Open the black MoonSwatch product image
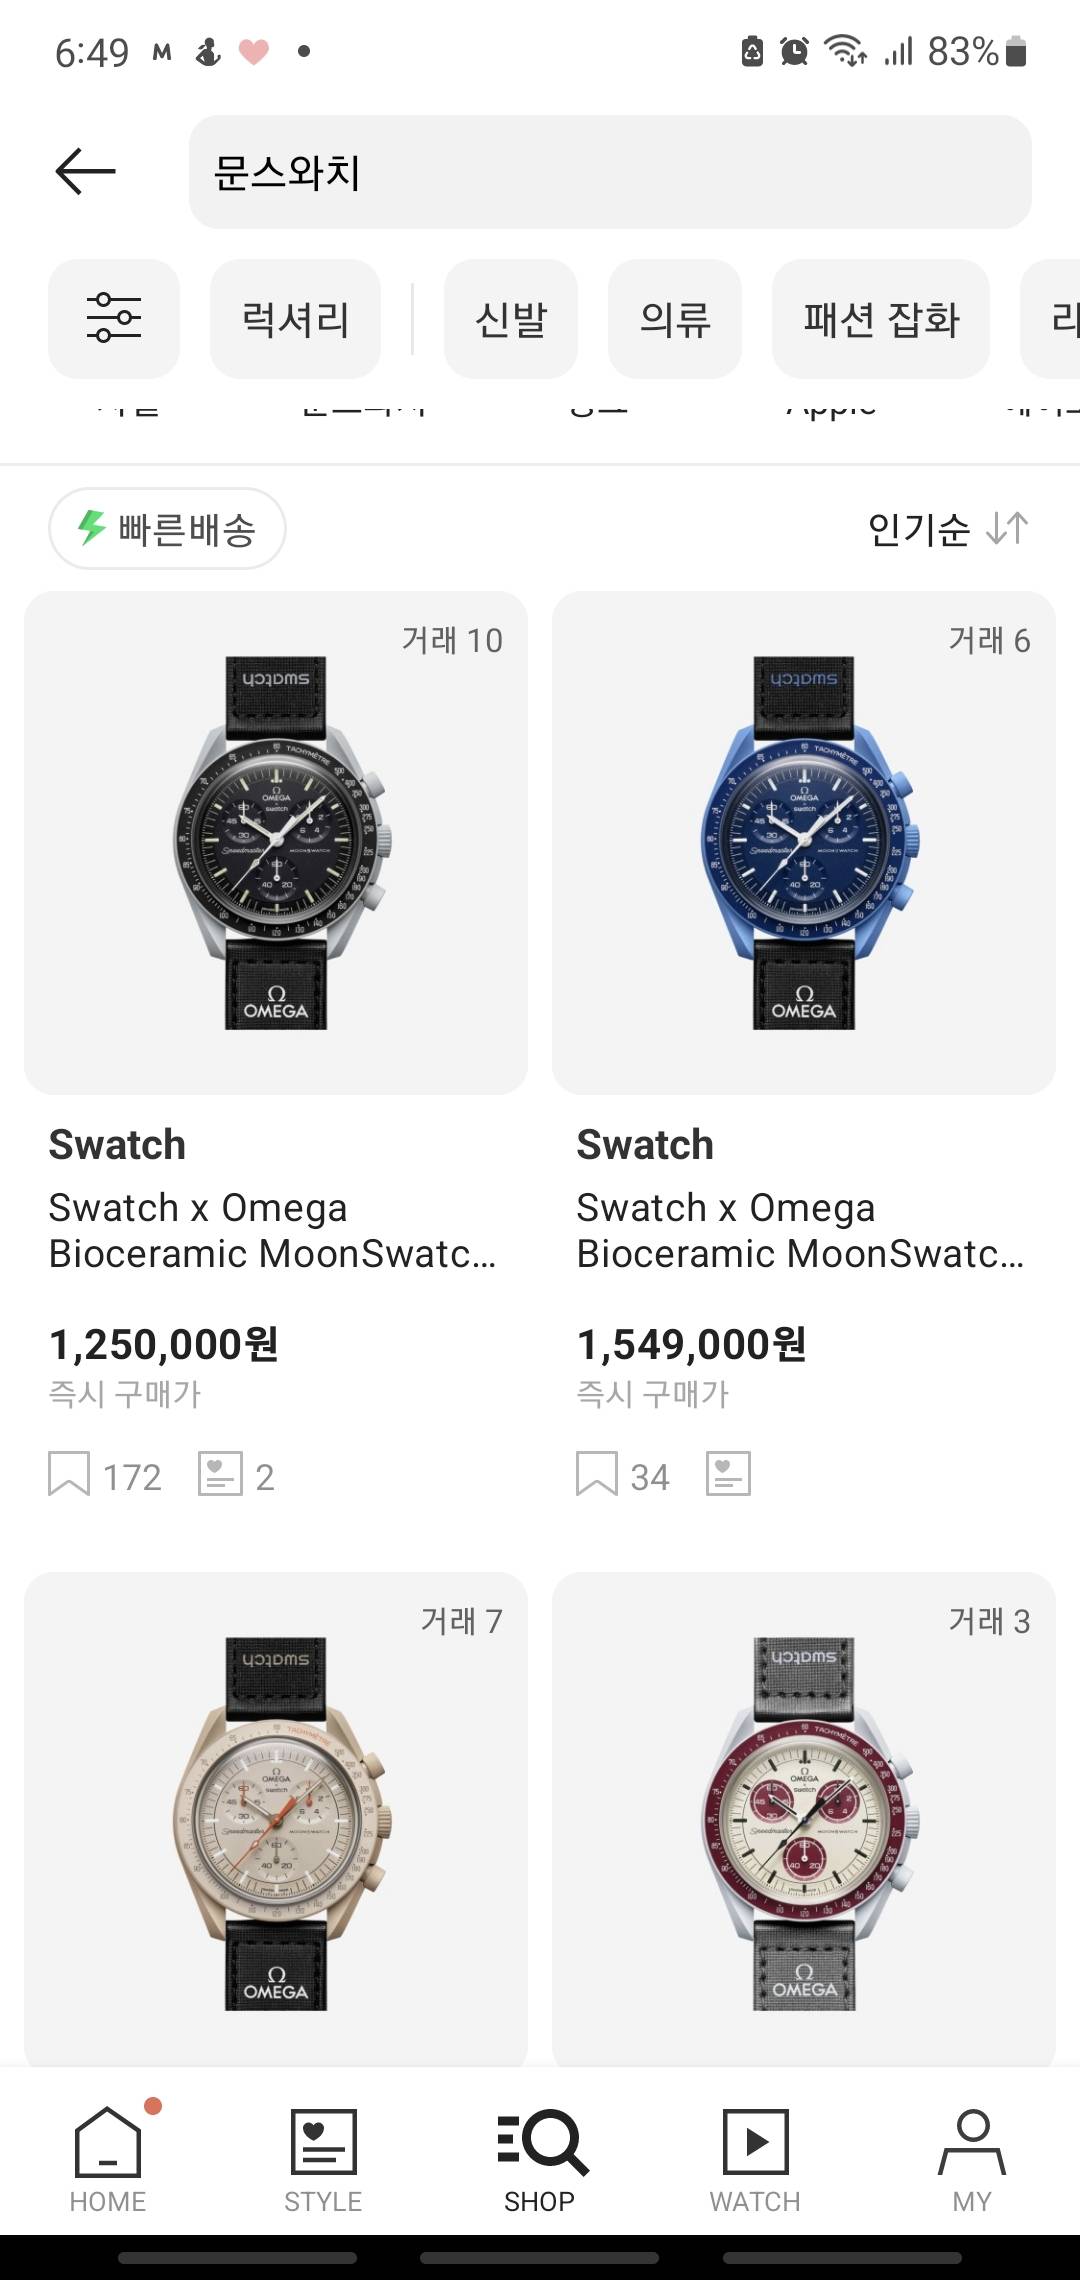 point(276,843)
